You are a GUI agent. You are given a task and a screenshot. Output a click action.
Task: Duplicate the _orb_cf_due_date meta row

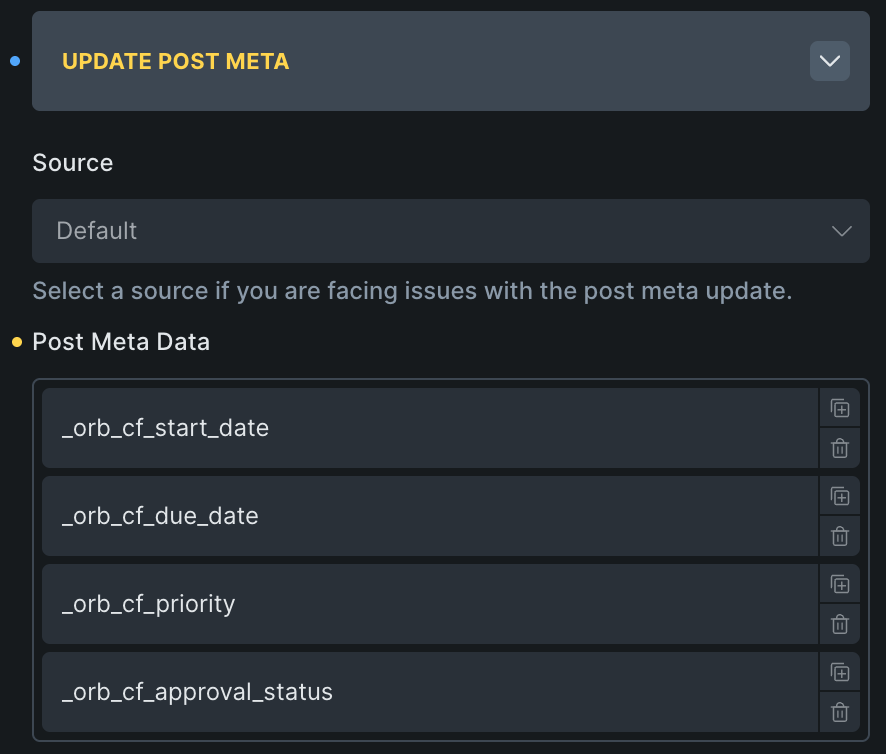coord(840,496)
